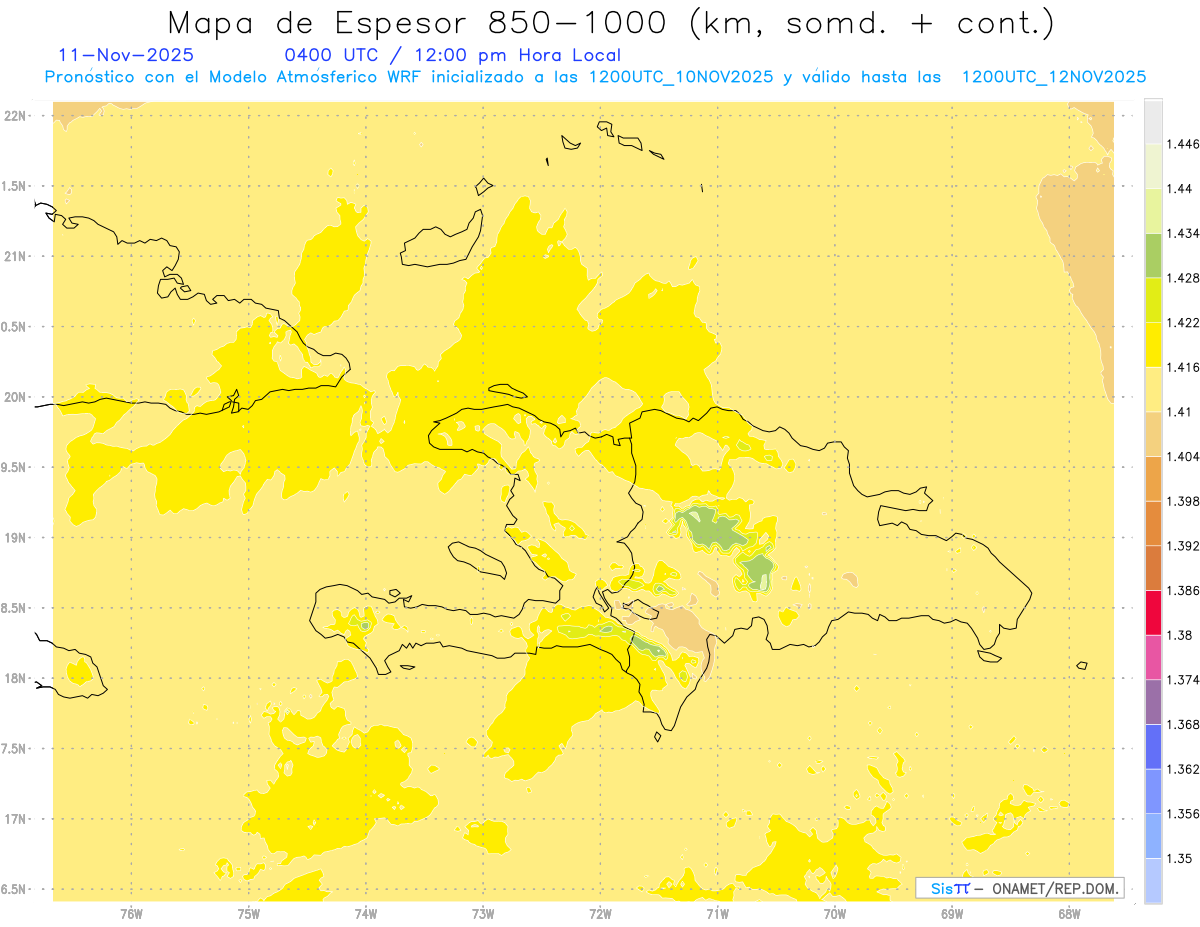The width and height of the screenshot is (1200, 927).
Task: Select the date text '11-Nov-2025'
Action: coord(126,55)
